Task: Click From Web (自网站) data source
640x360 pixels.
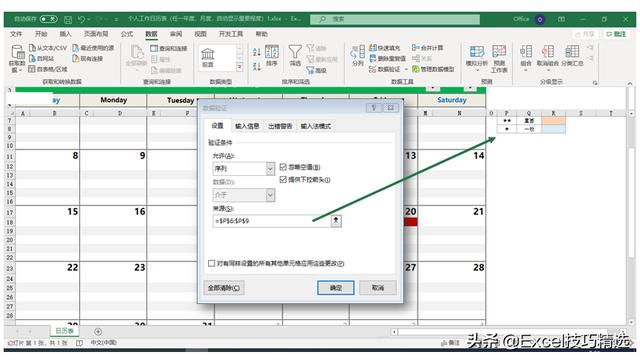Action: click(42, 59)
